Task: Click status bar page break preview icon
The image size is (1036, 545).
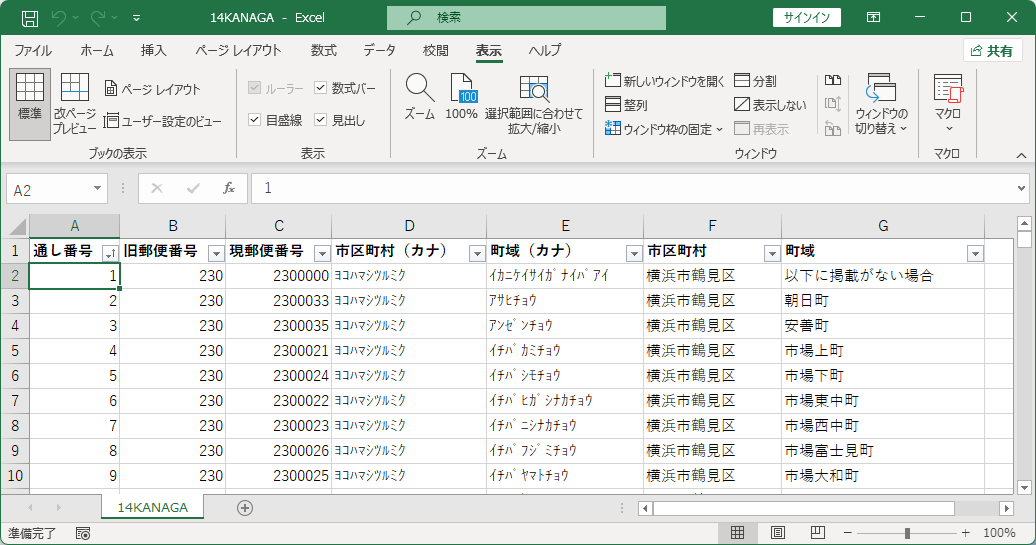Action: pos(817,532)
